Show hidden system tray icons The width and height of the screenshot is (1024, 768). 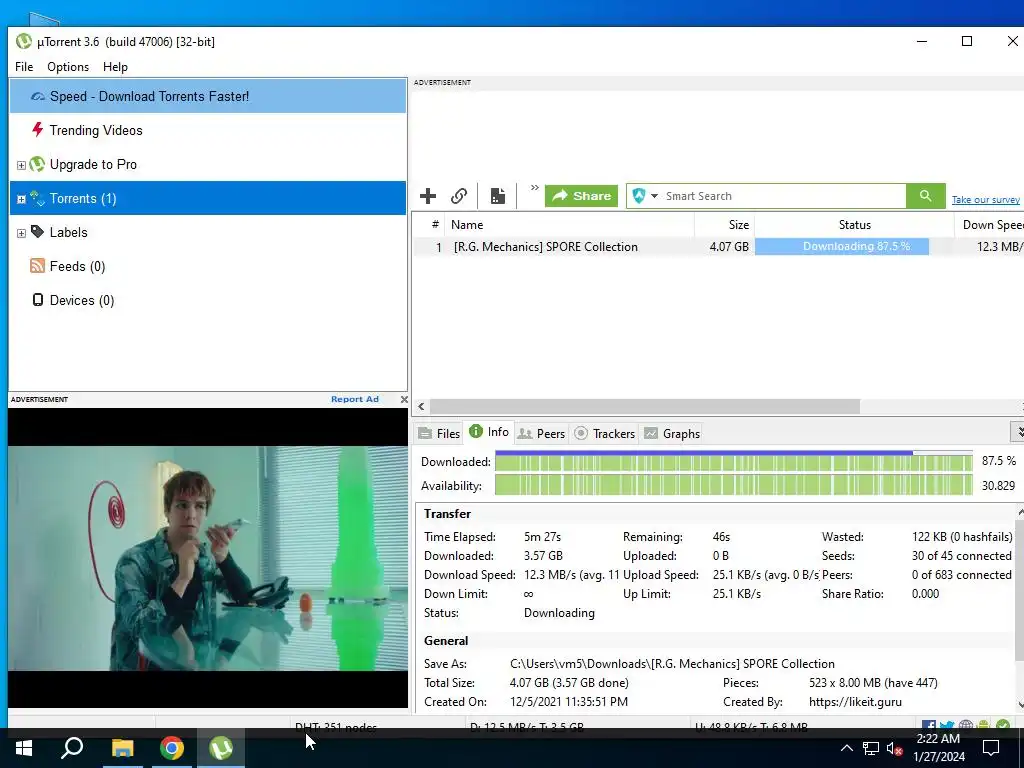[846, 748]
